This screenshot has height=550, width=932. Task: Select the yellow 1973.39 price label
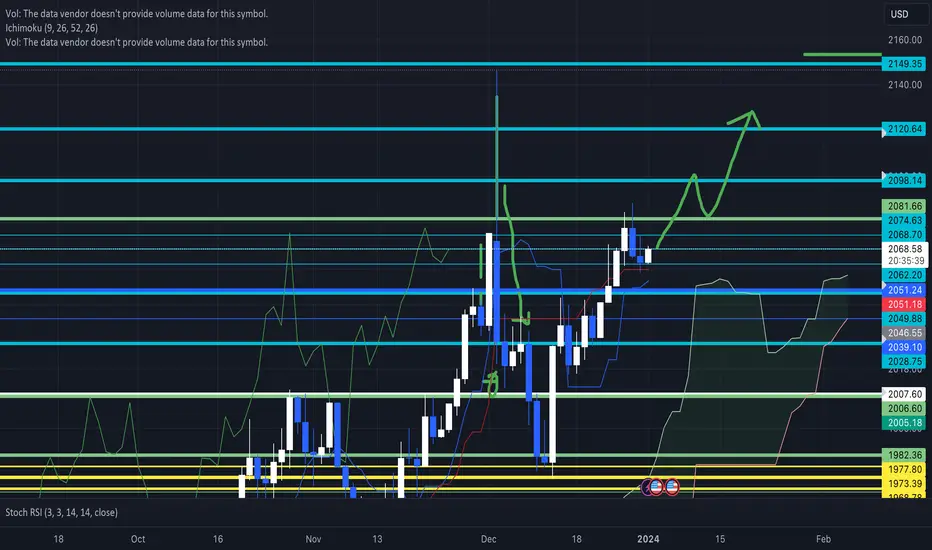(x=903, y=484)
